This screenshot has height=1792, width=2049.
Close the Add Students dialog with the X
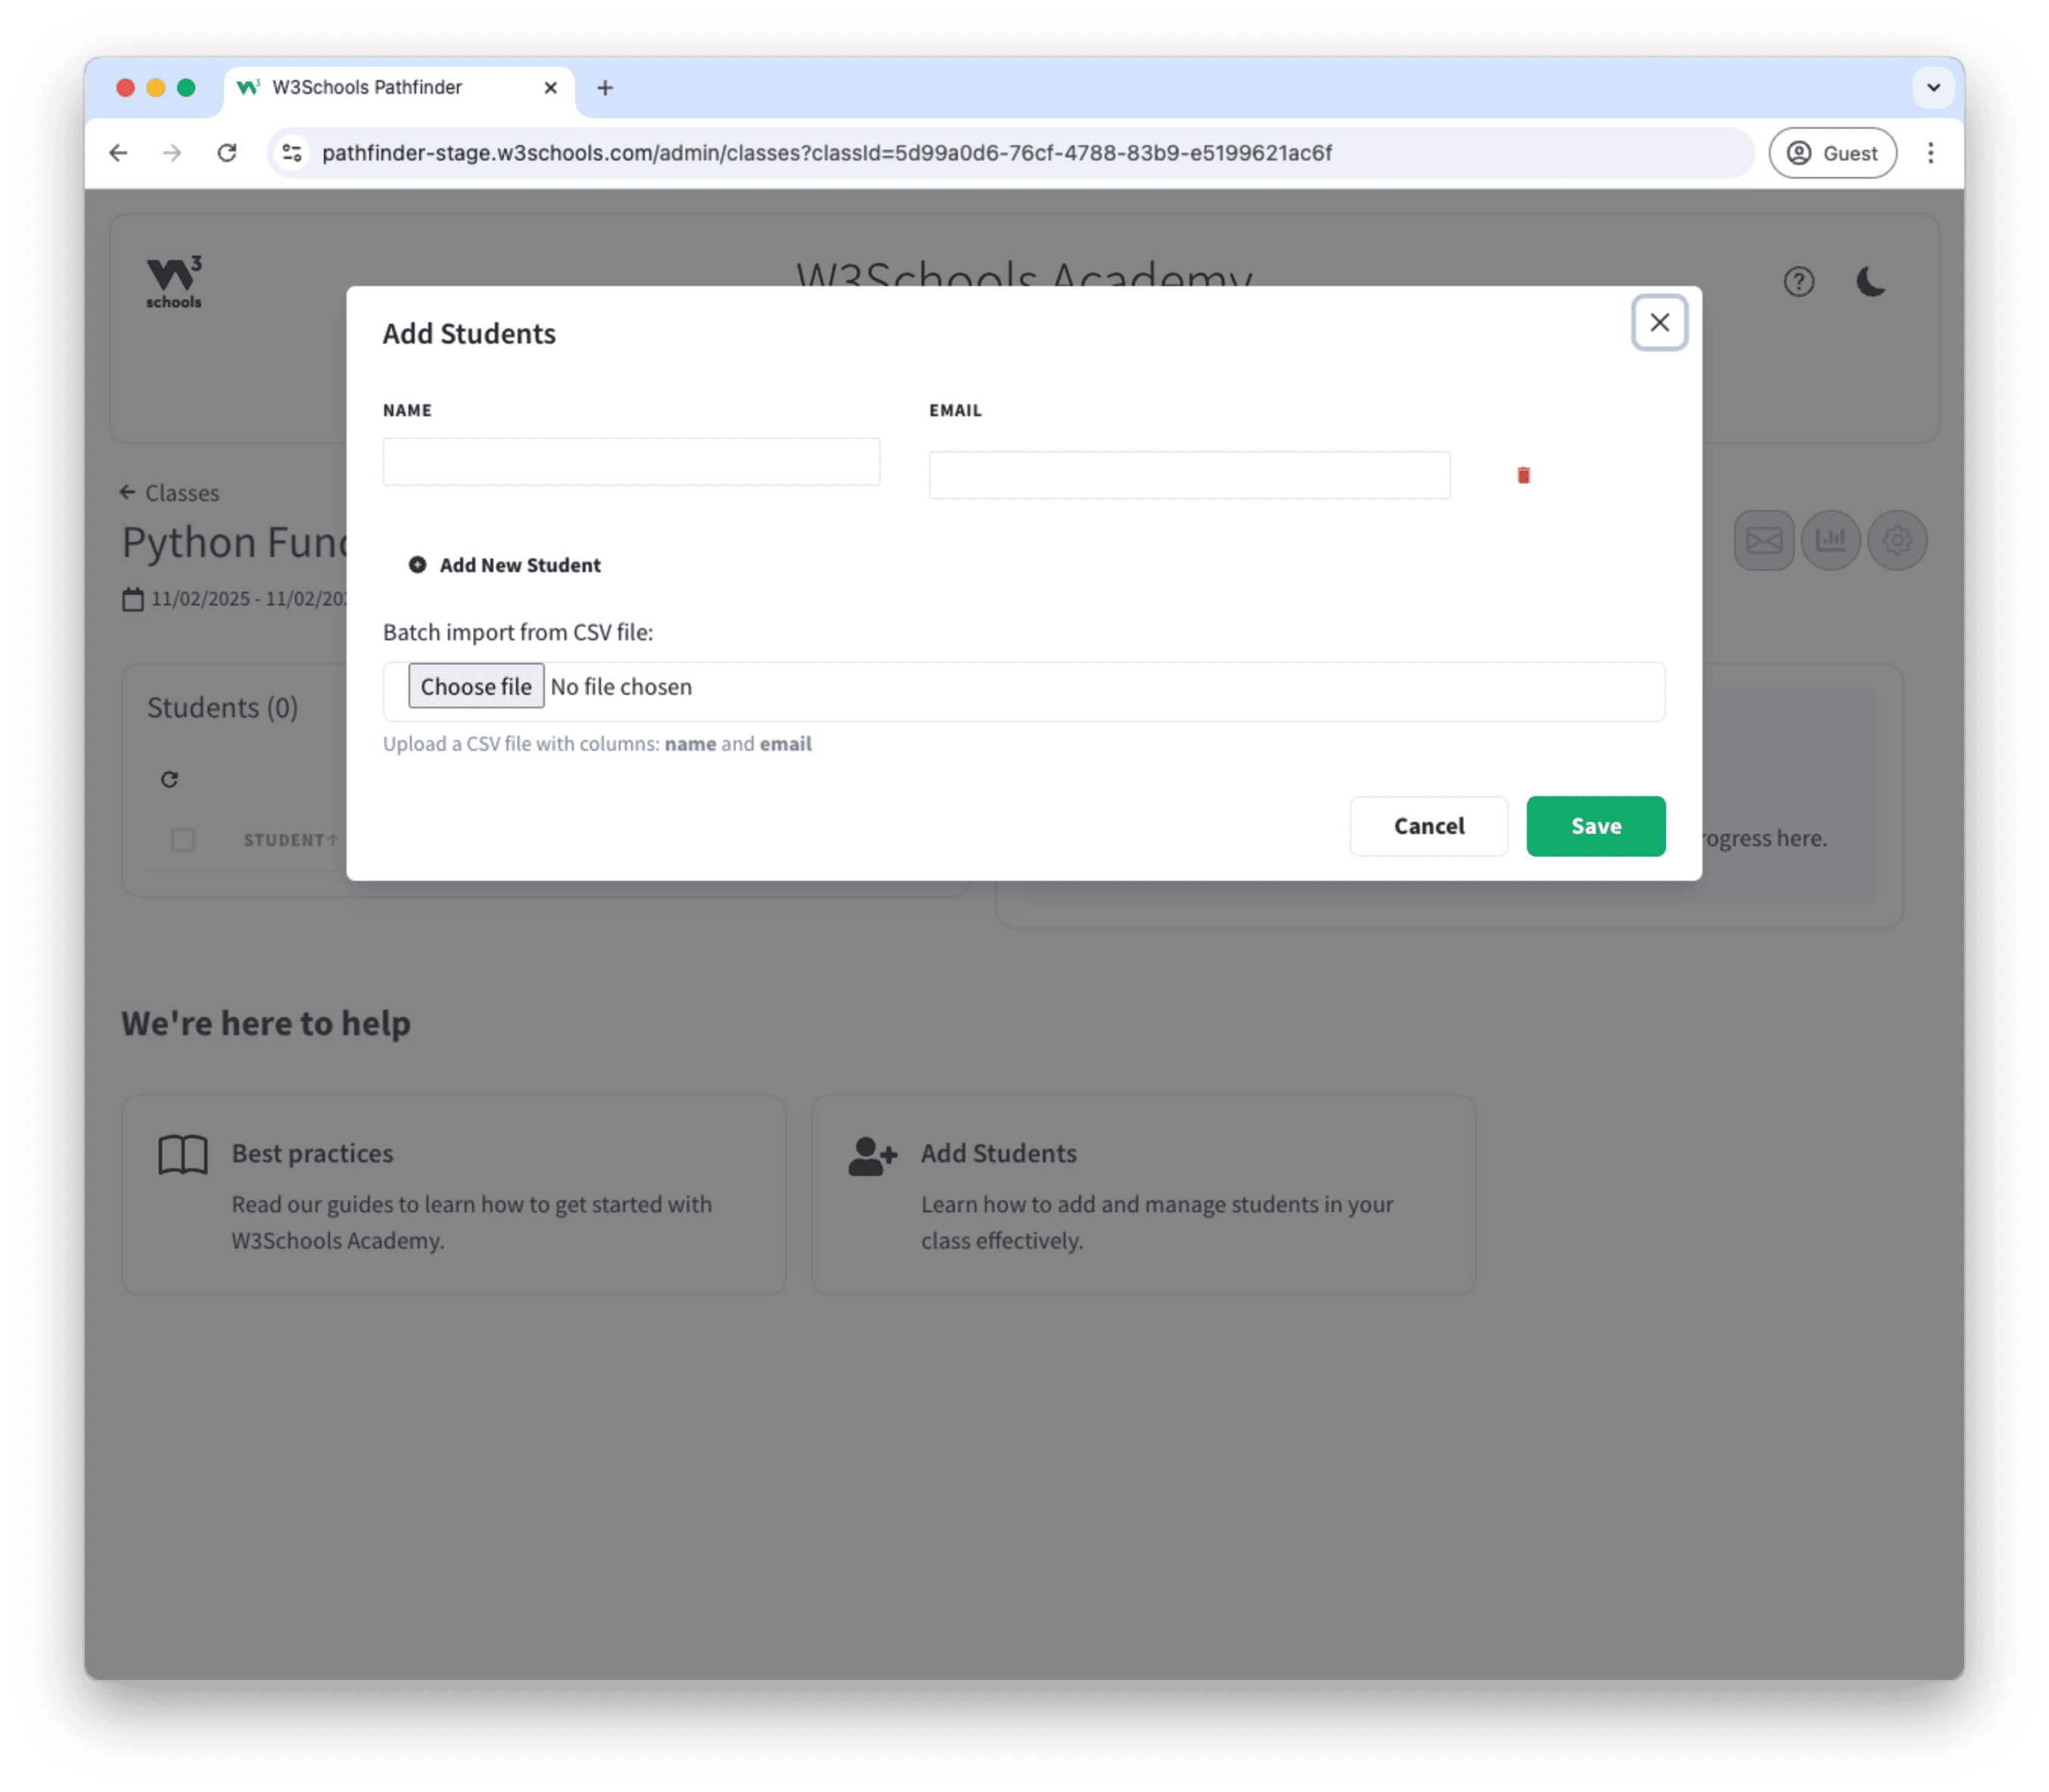pos(1659,323)
